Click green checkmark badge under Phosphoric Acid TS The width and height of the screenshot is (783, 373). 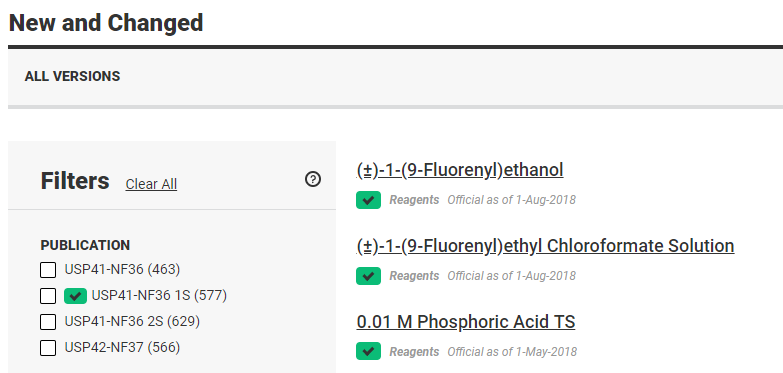tap(369, 351)
